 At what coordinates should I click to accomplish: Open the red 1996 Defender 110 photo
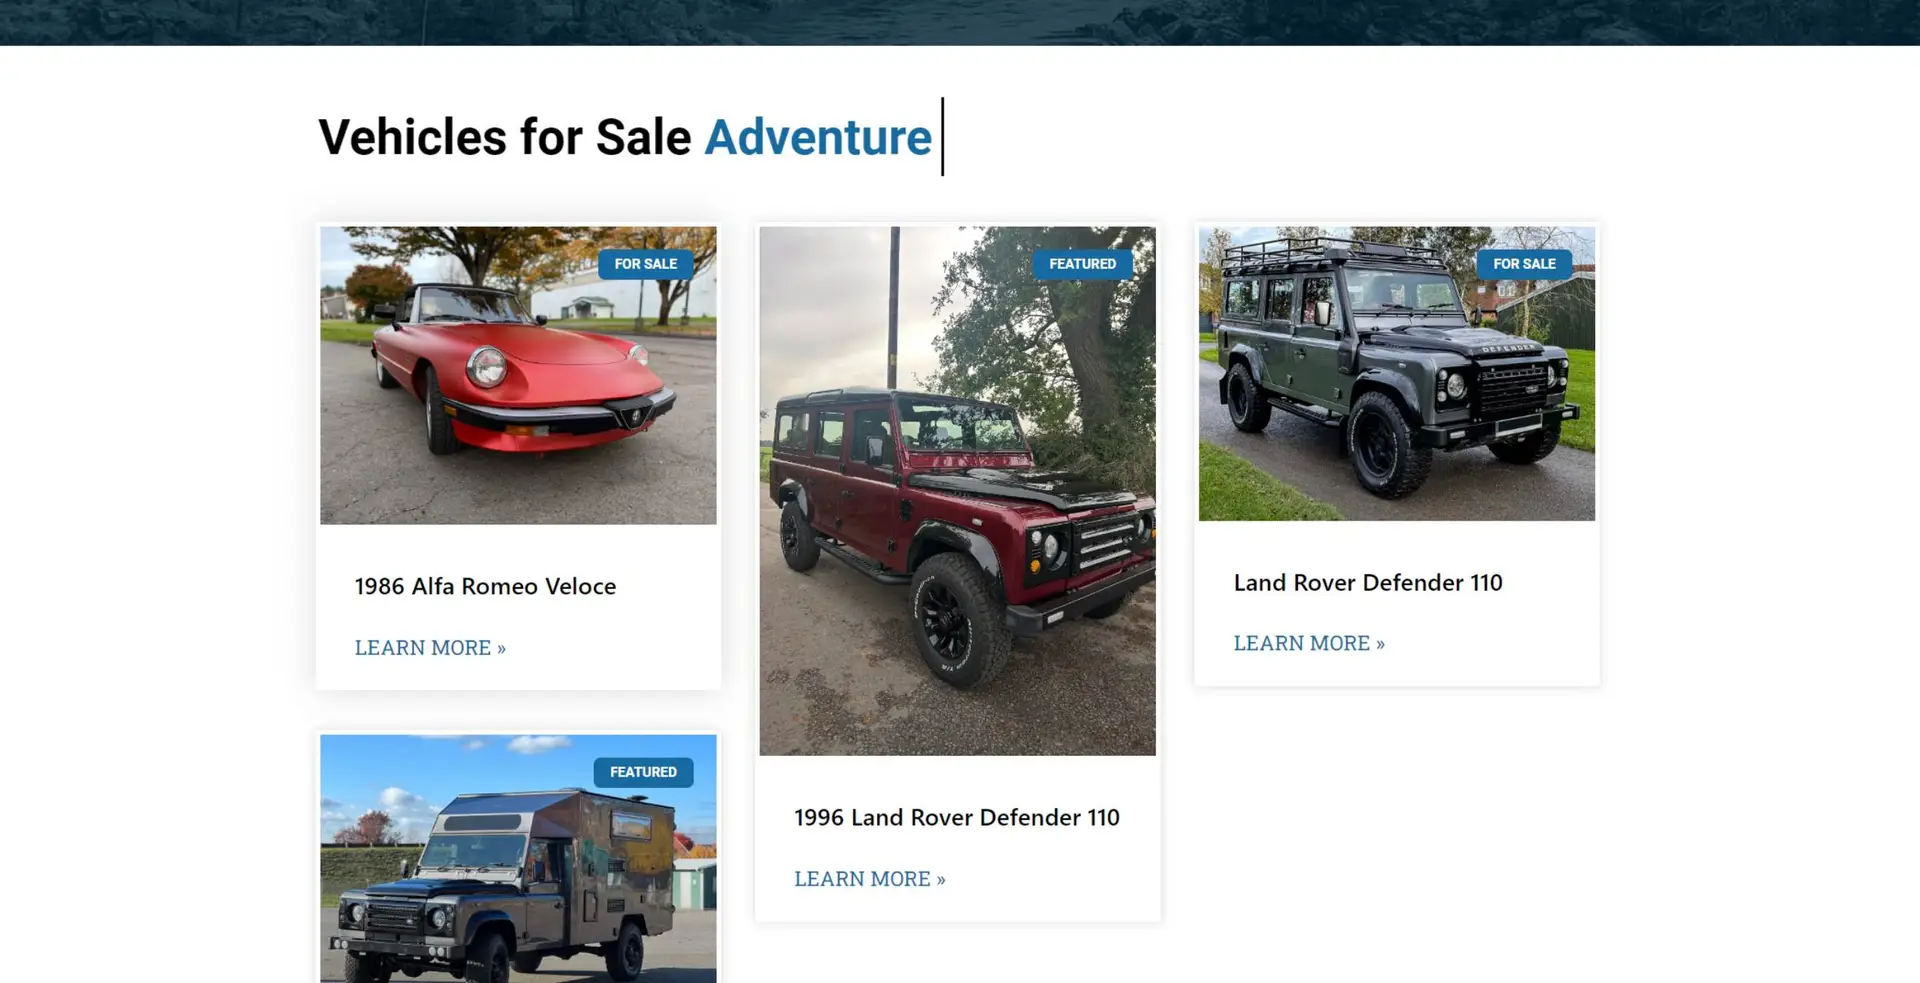coord(957,490)
